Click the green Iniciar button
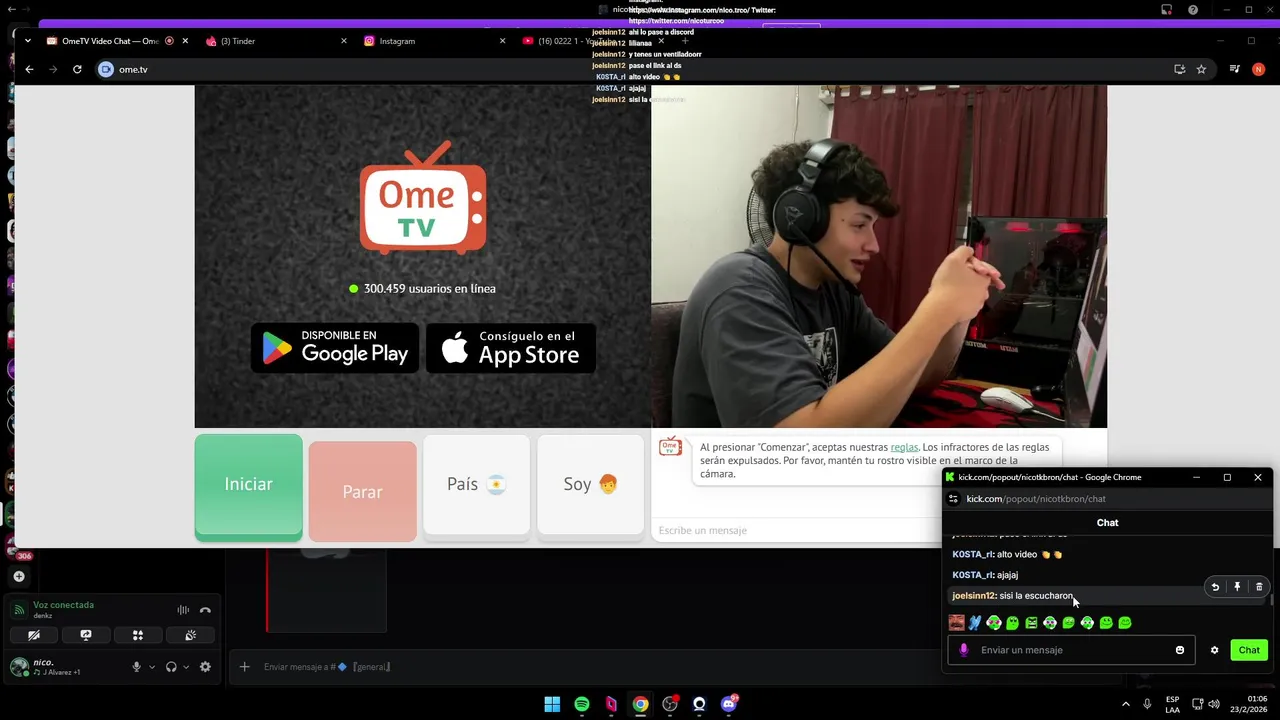The image size is (1280, 720). click(248, 487)
